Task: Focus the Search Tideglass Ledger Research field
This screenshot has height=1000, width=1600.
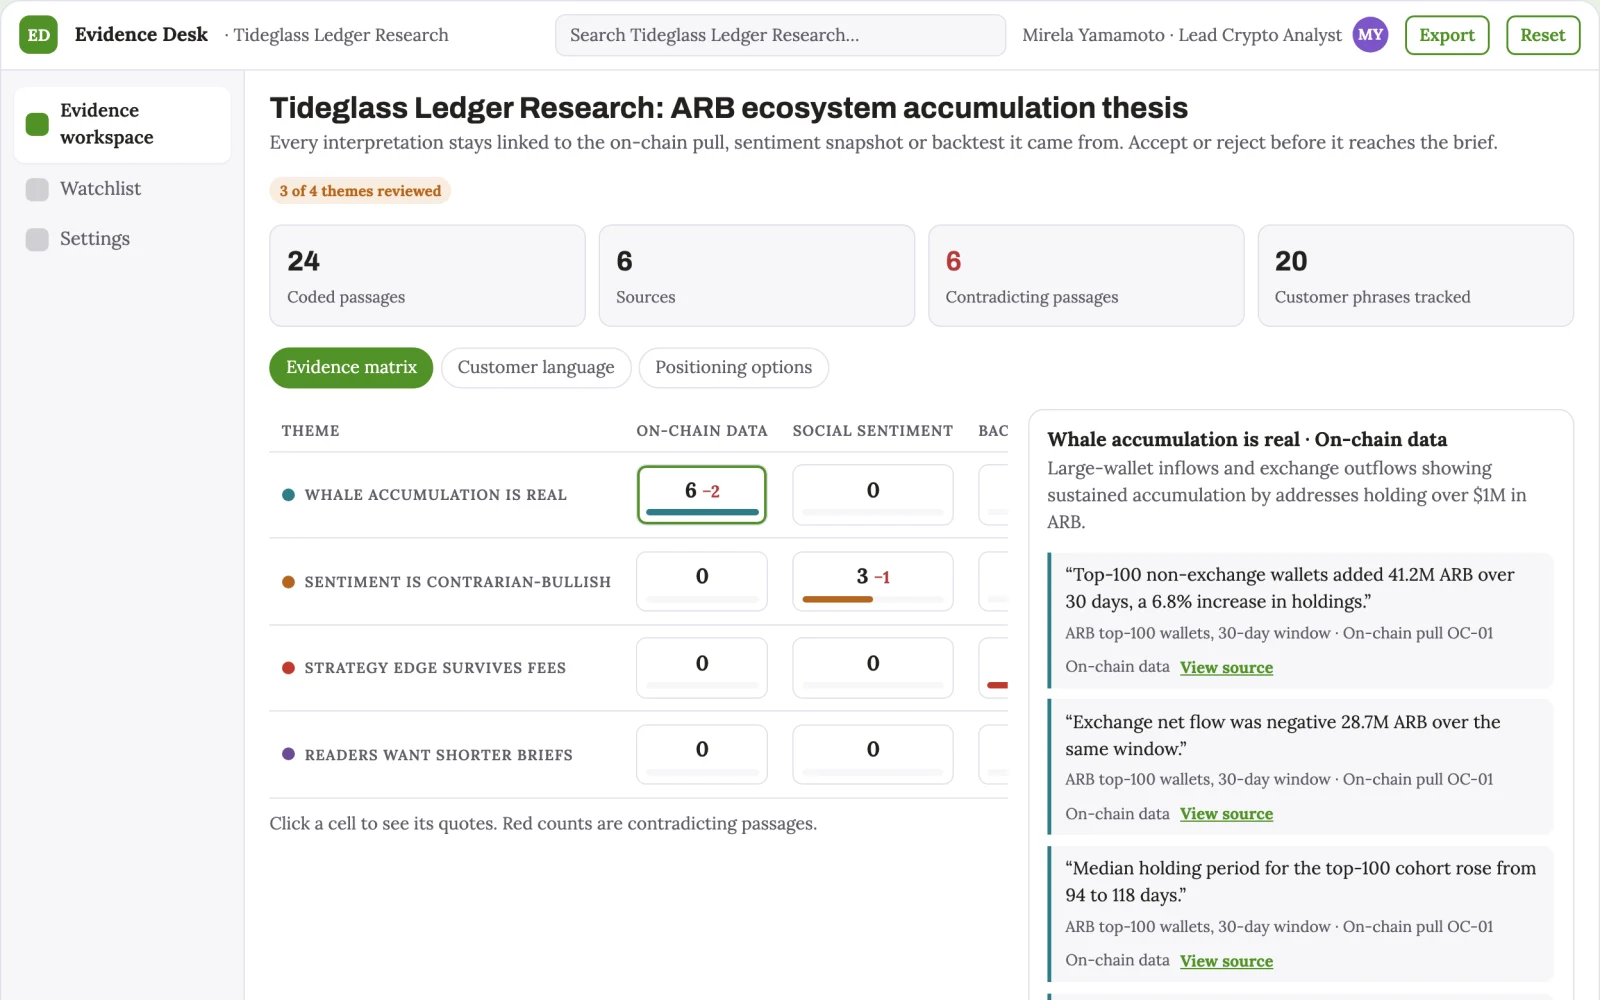Action: (x=780, y=35)
